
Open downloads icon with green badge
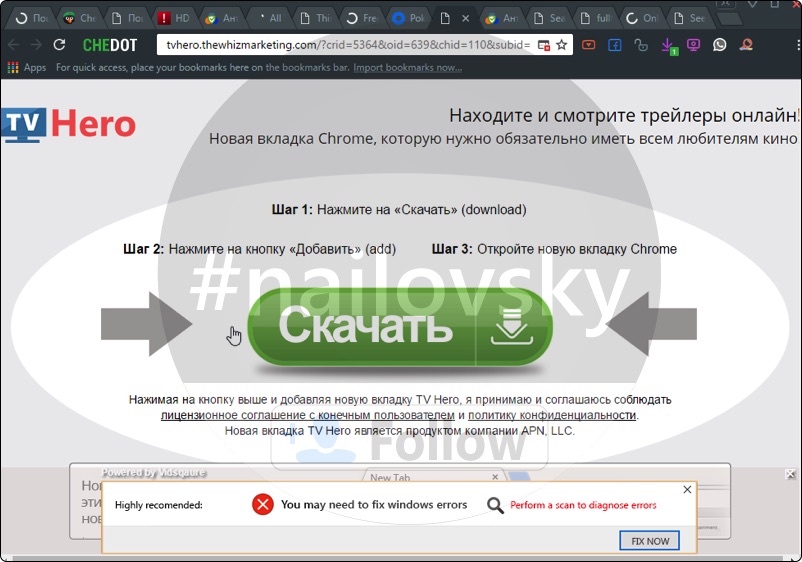point(668,46)
